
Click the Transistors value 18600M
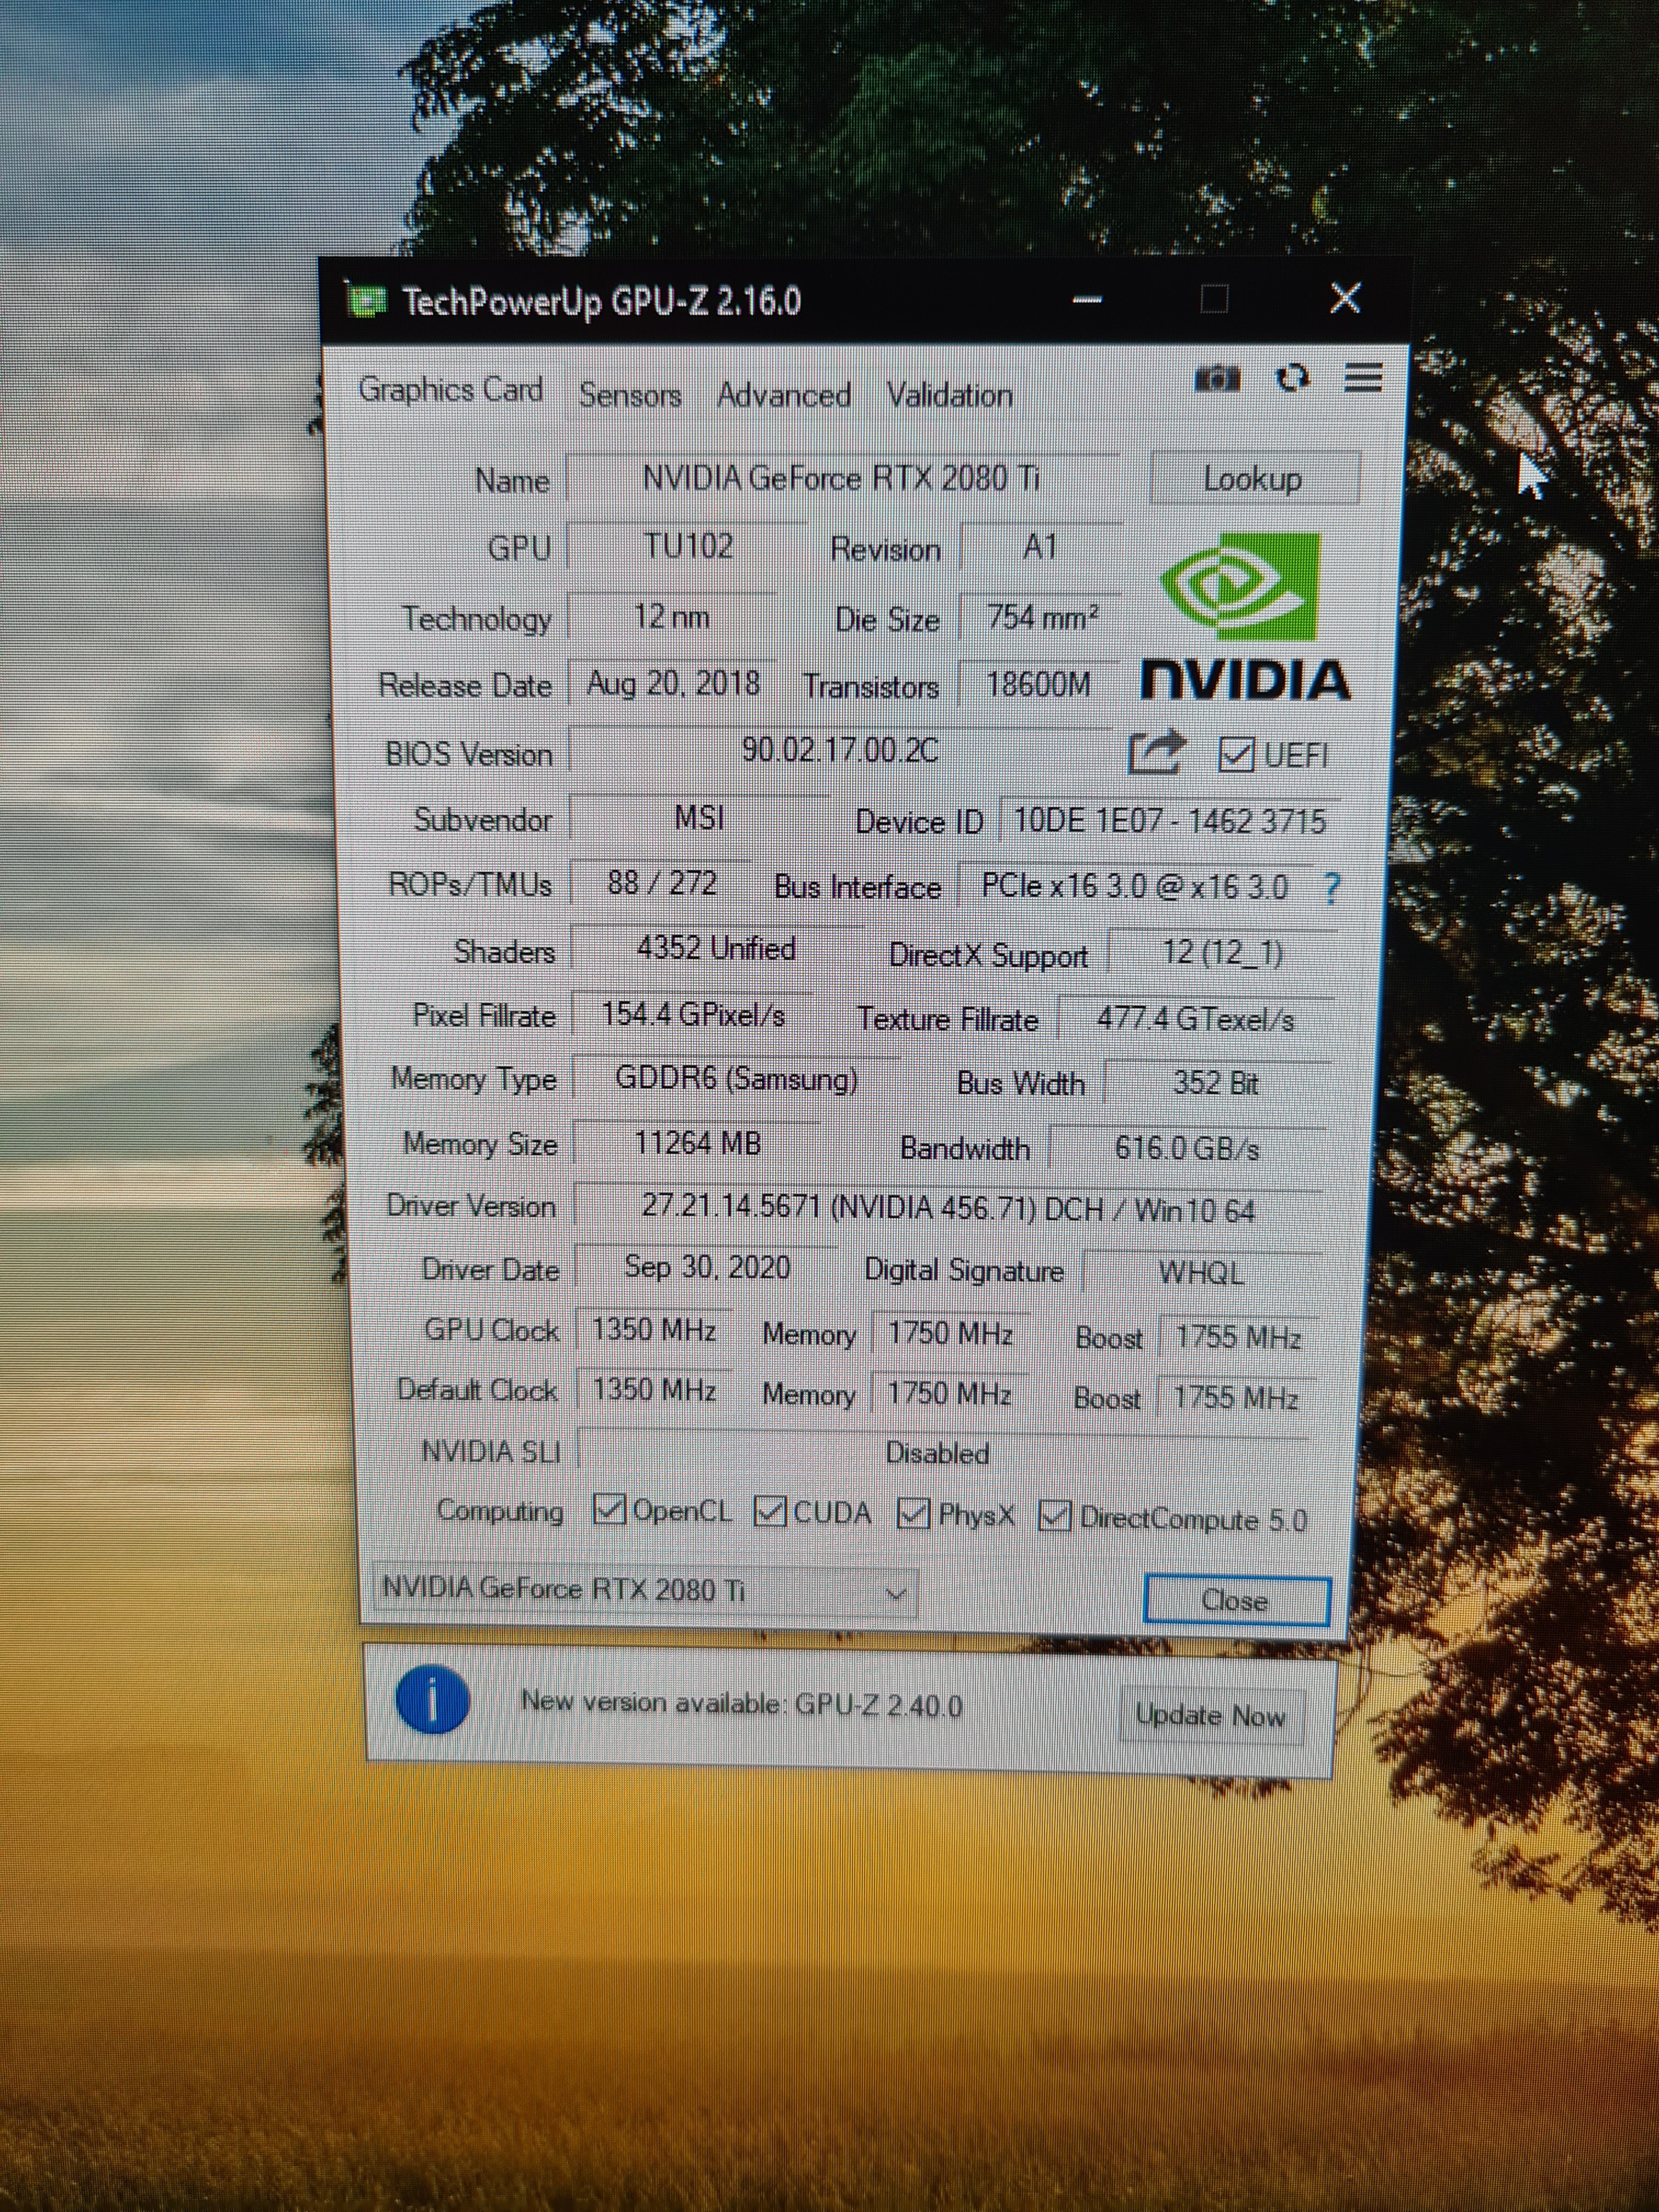[x=1037, y=685]
